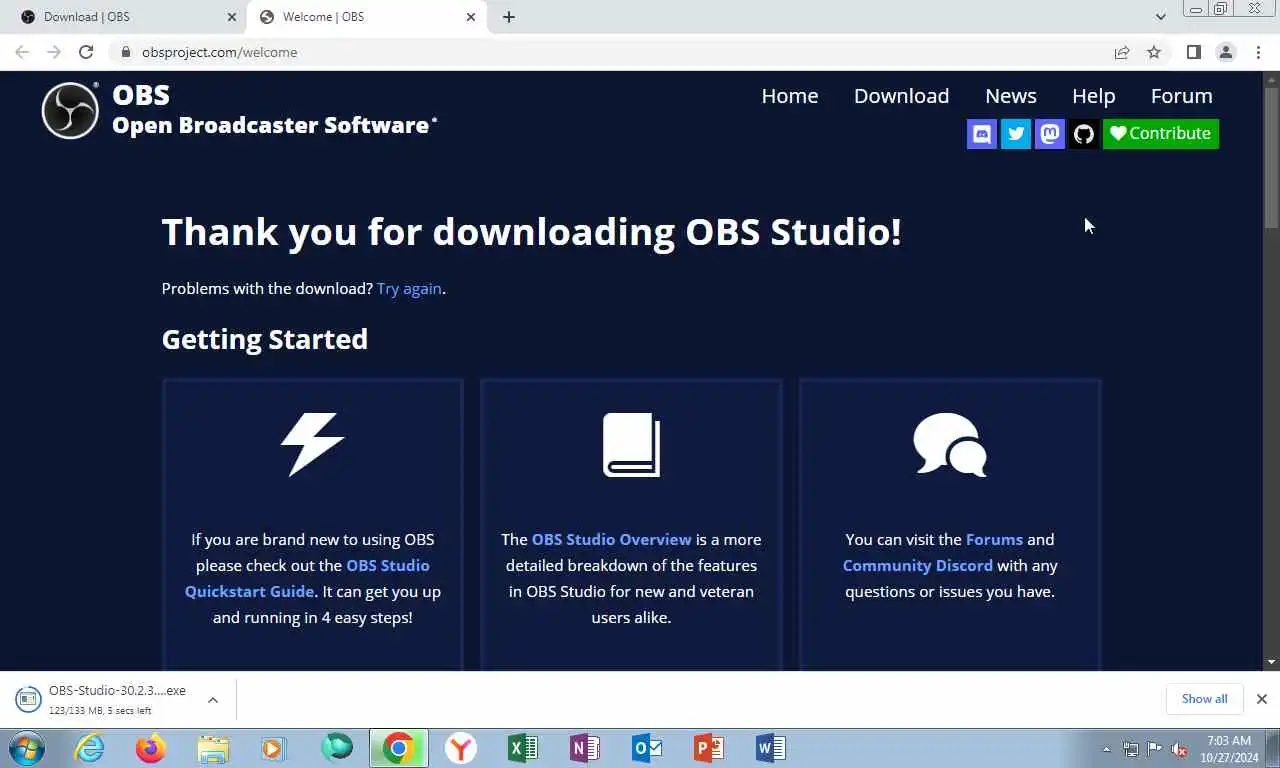Go back with the browser back arrow
Viewport: 1280px width, 768px height.
click(22, 52)
